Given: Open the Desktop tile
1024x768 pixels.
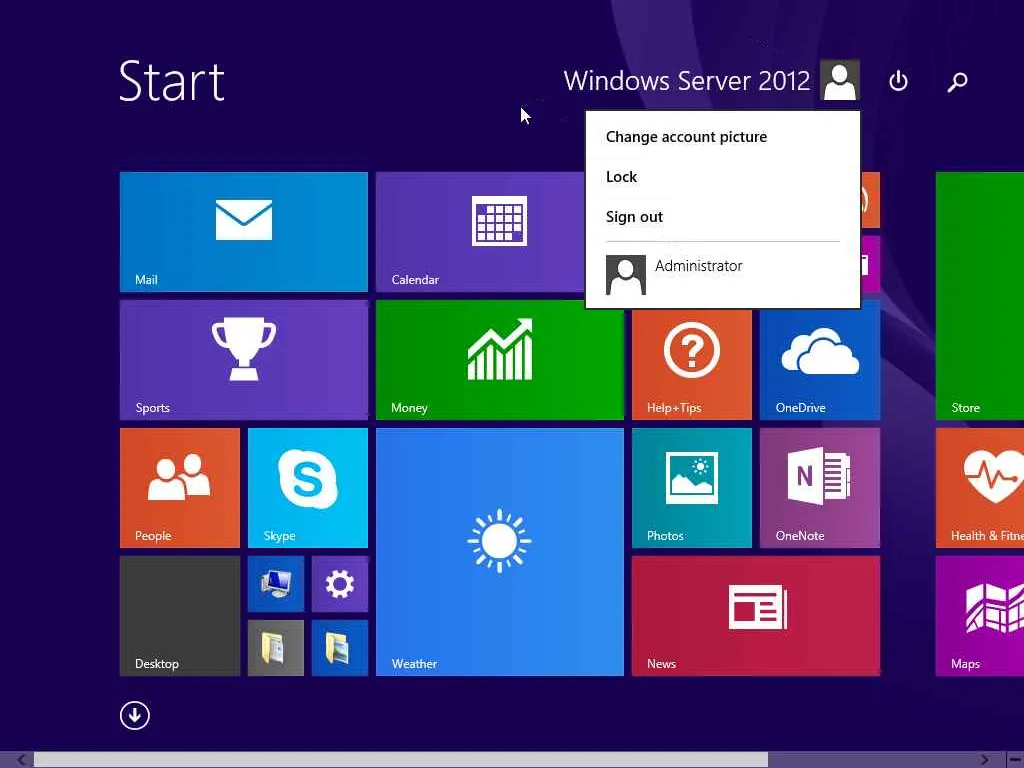Looking at the screenshot, I should pos(180,616).
